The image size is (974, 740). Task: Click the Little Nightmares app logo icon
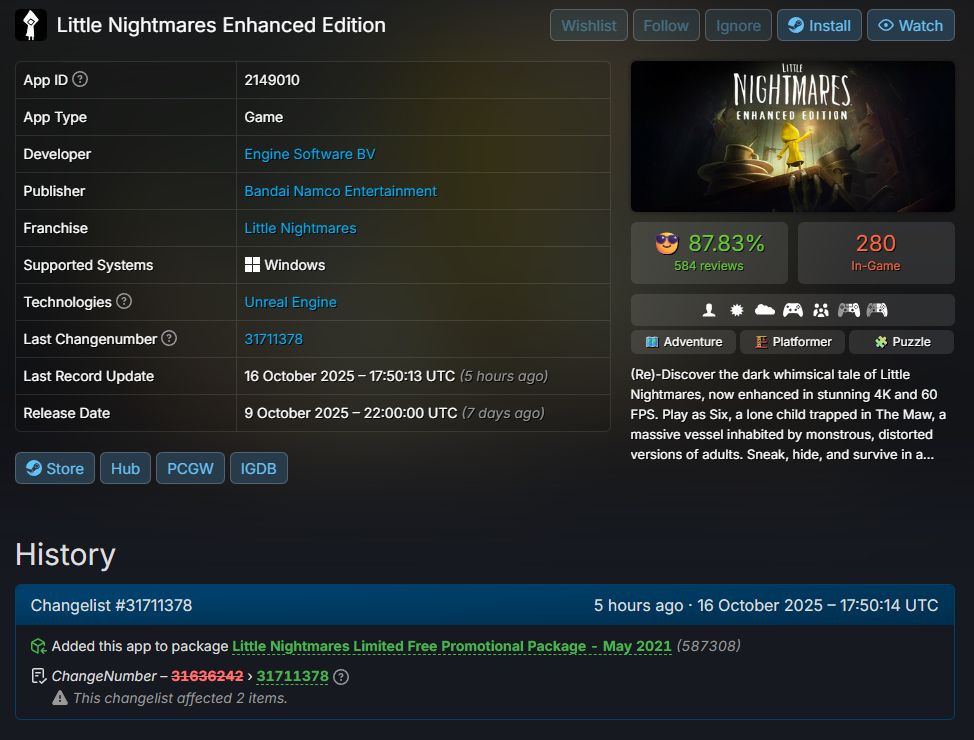coord(30,25)
